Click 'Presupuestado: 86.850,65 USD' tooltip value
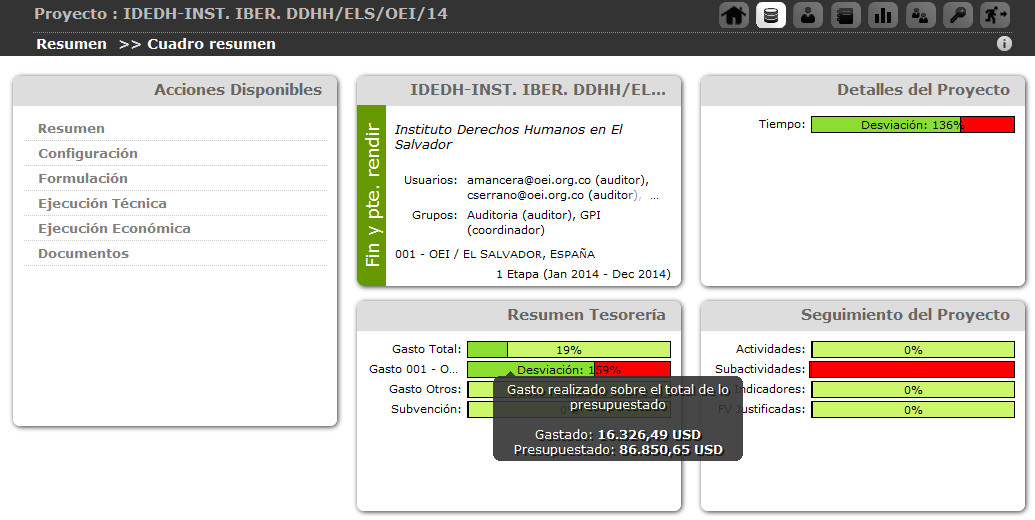Screen dimensions: 1035x520 (x=618, y=450)
